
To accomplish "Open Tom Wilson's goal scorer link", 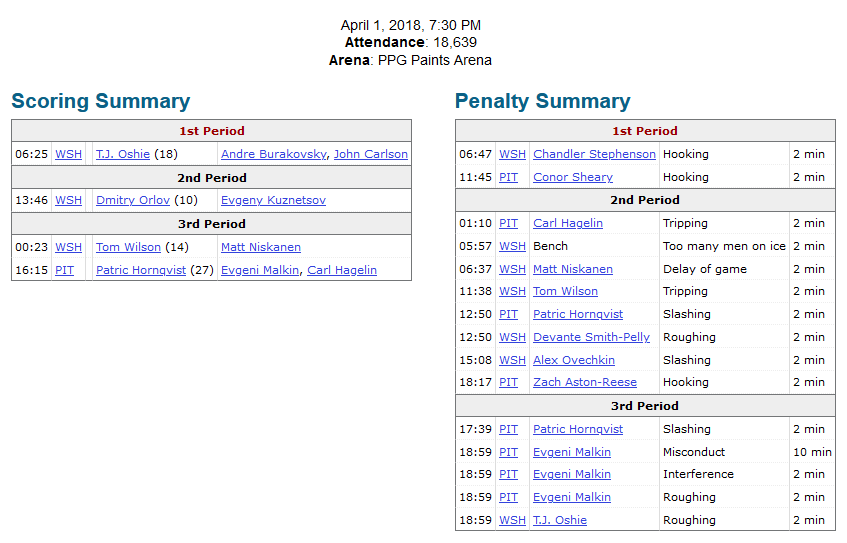I will pyautogui.click(x=128, y=247).
